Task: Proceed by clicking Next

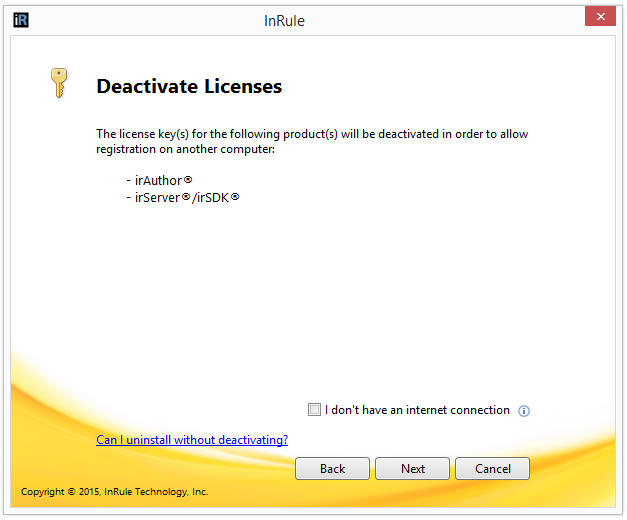Action: pos(413,468)
